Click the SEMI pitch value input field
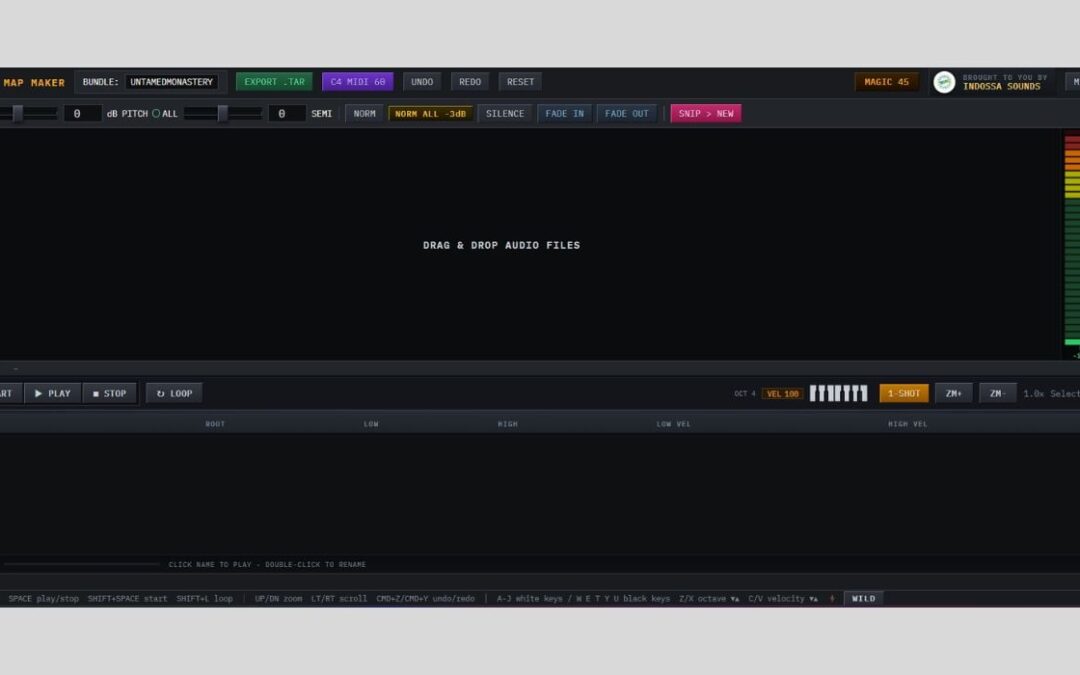This screenshot has width=1080, height=675. click(287, 114)
